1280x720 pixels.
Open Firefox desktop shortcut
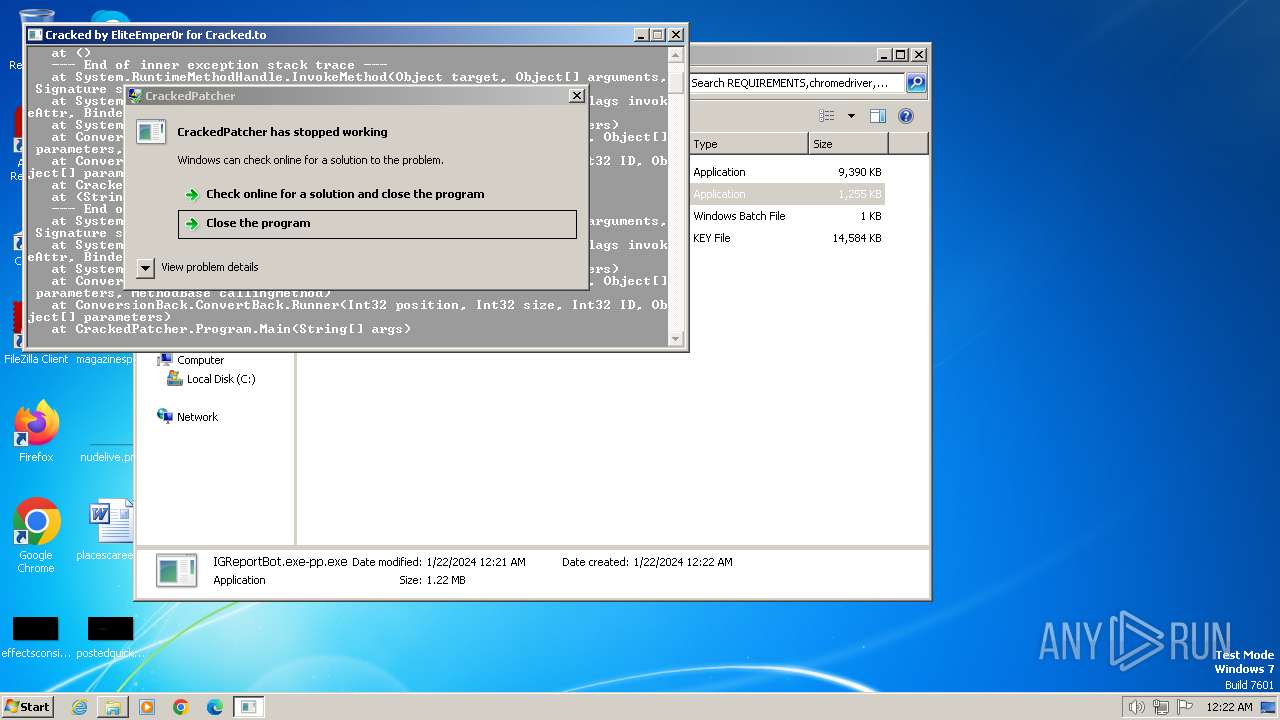pos(36,432)
